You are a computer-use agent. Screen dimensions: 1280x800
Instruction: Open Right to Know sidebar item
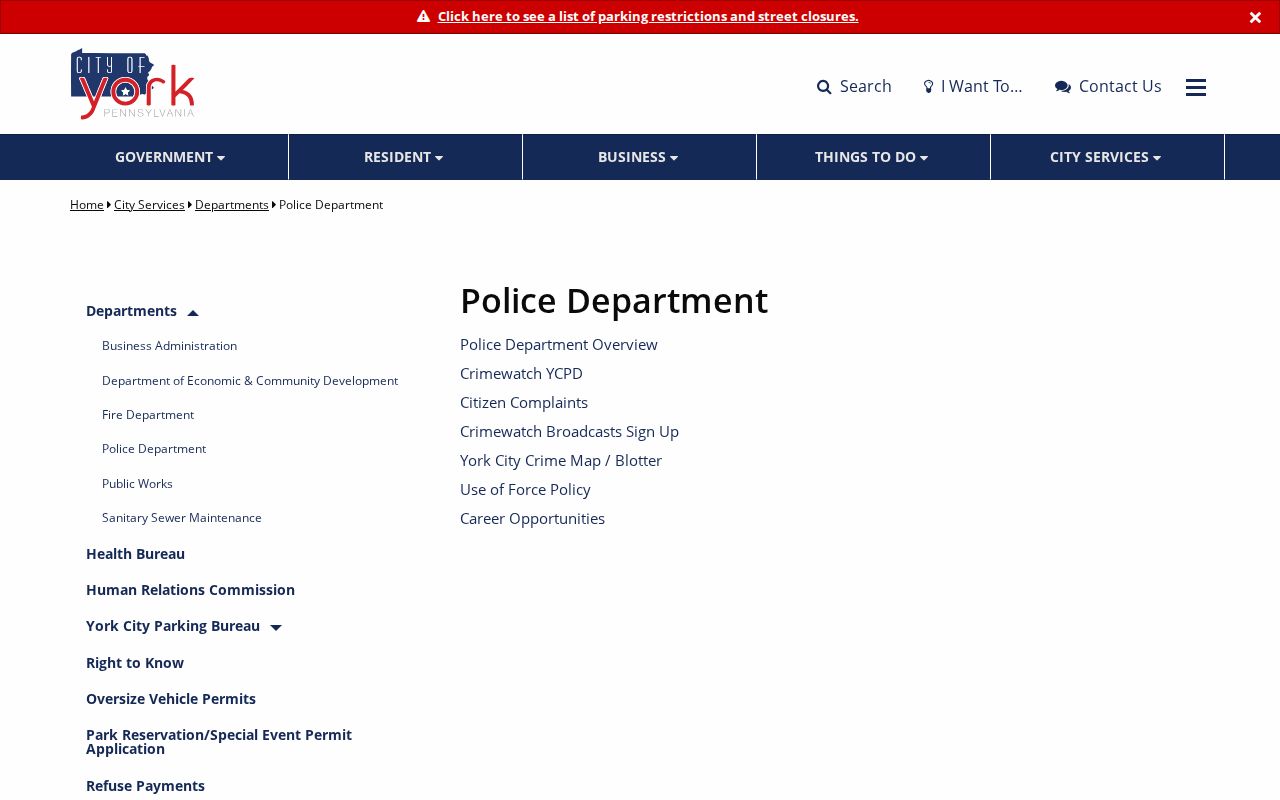(135, 663)
